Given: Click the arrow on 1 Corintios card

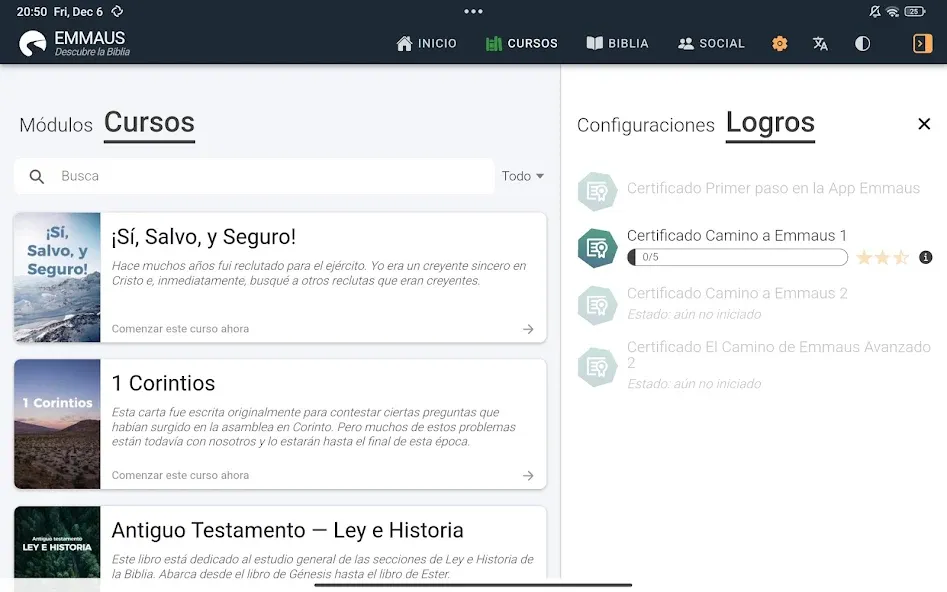Looking at the screenshot, I should (528, 475).
